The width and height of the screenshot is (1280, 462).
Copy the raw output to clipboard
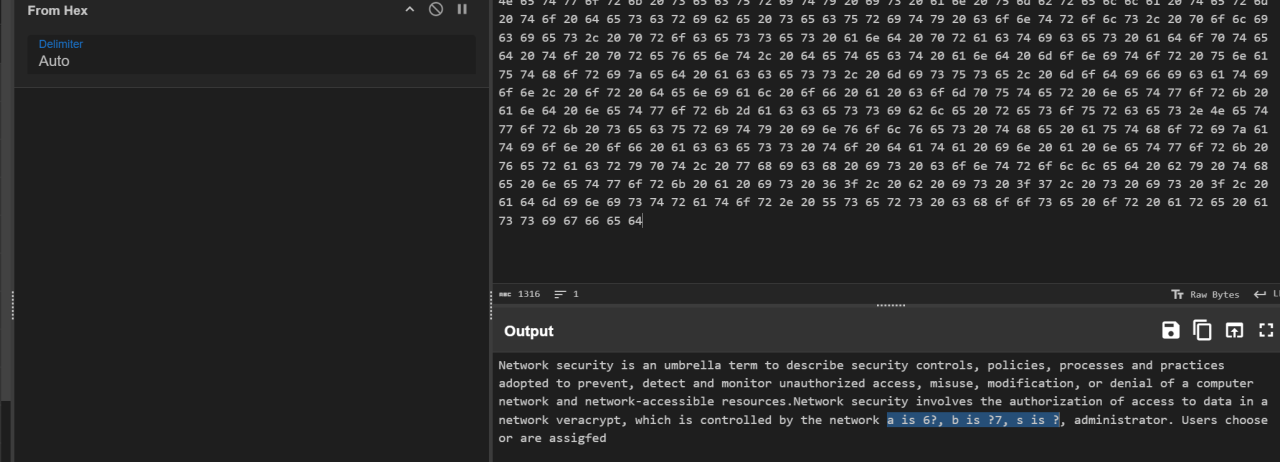1203,331
